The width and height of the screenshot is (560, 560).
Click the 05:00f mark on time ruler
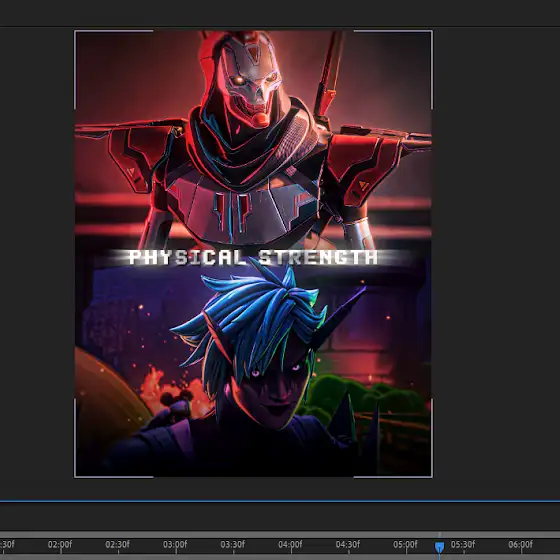point(405,544)
